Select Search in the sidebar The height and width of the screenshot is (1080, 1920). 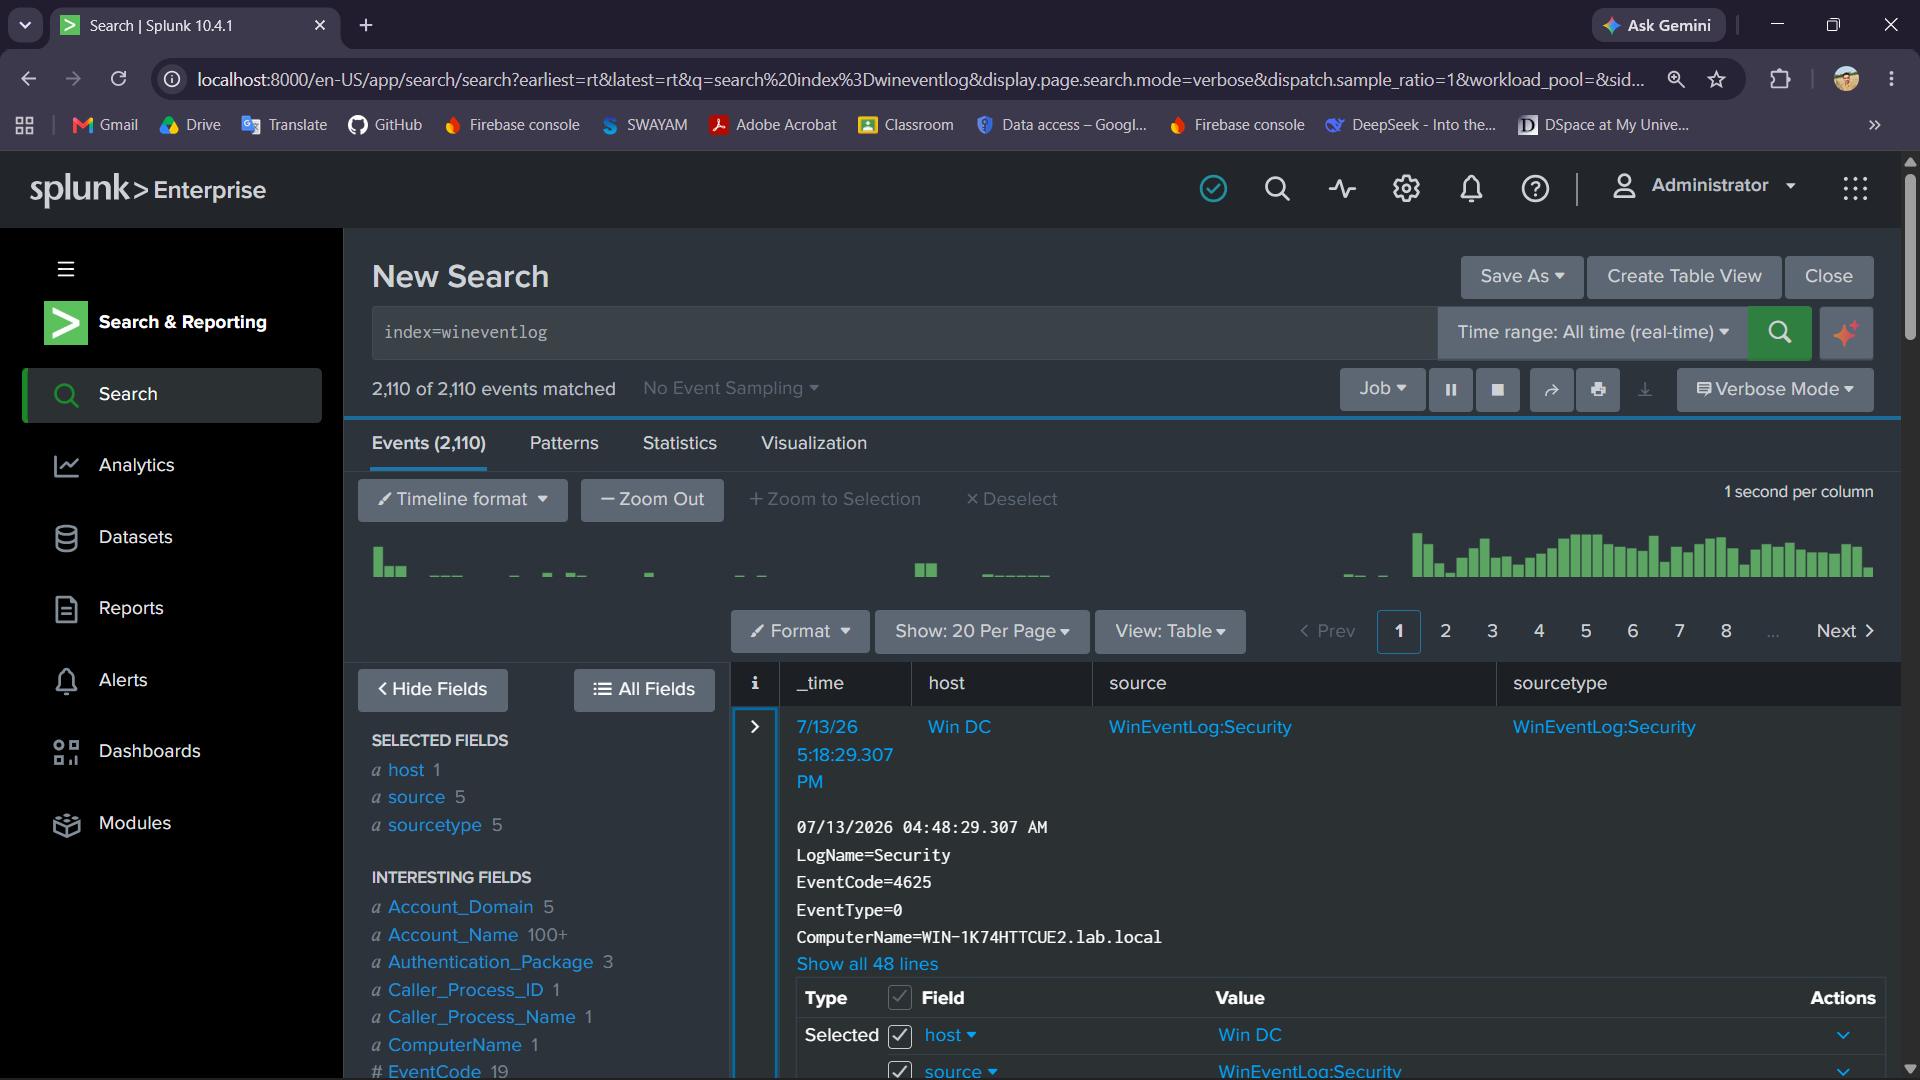172,395
